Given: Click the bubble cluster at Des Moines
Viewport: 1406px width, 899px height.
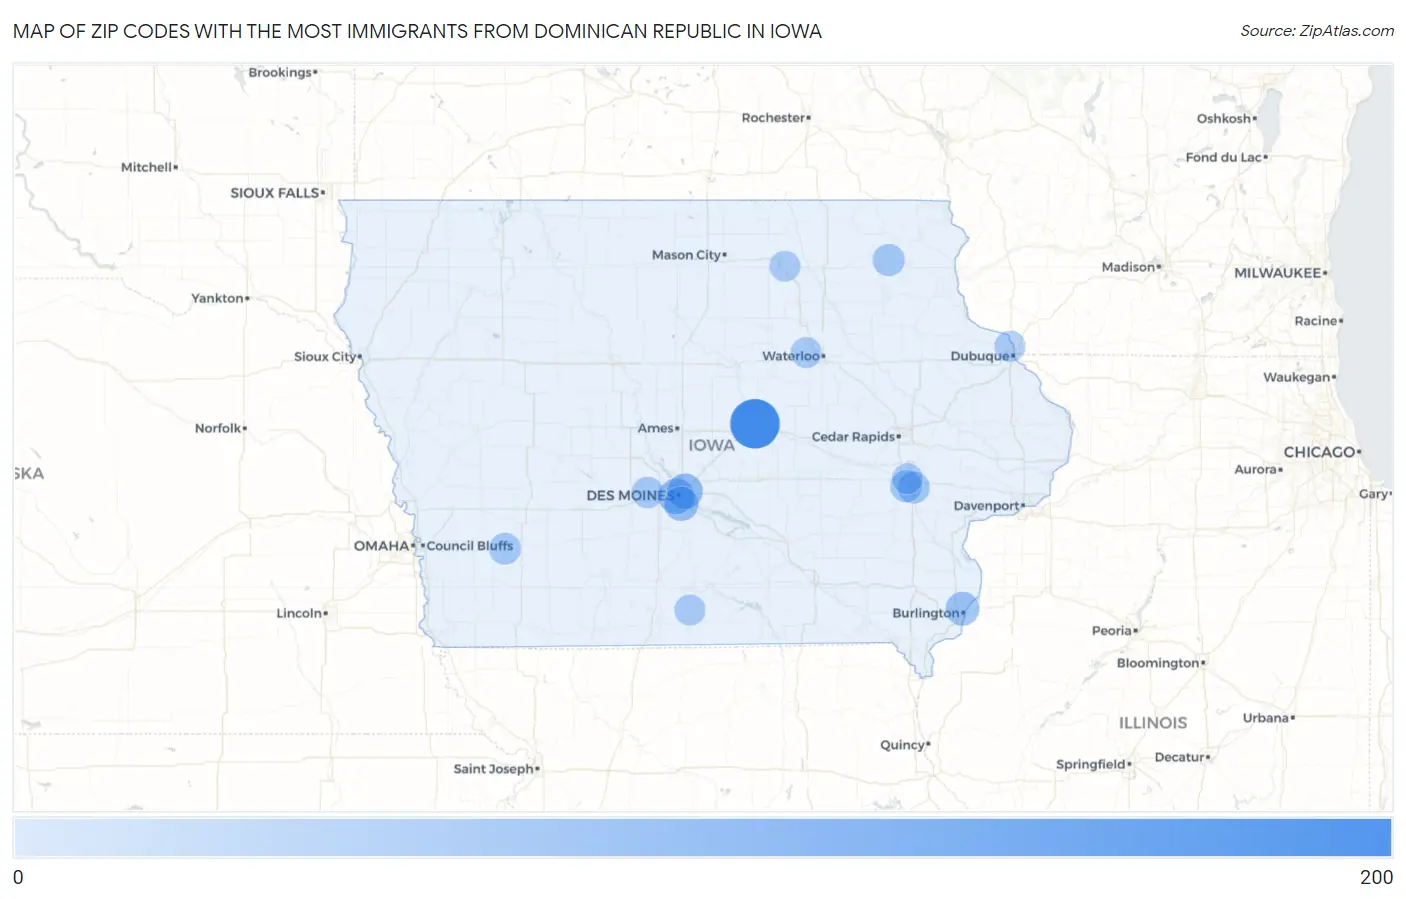Looking at the screenshot, I should [x=680, y=496].
